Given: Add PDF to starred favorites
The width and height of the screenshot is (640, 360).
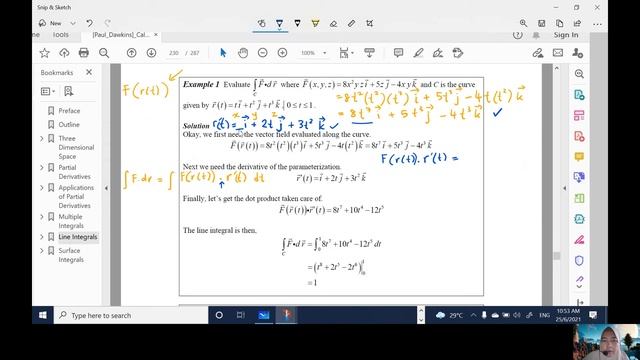Looking at the screenshot, I should [x=44, y=53].
